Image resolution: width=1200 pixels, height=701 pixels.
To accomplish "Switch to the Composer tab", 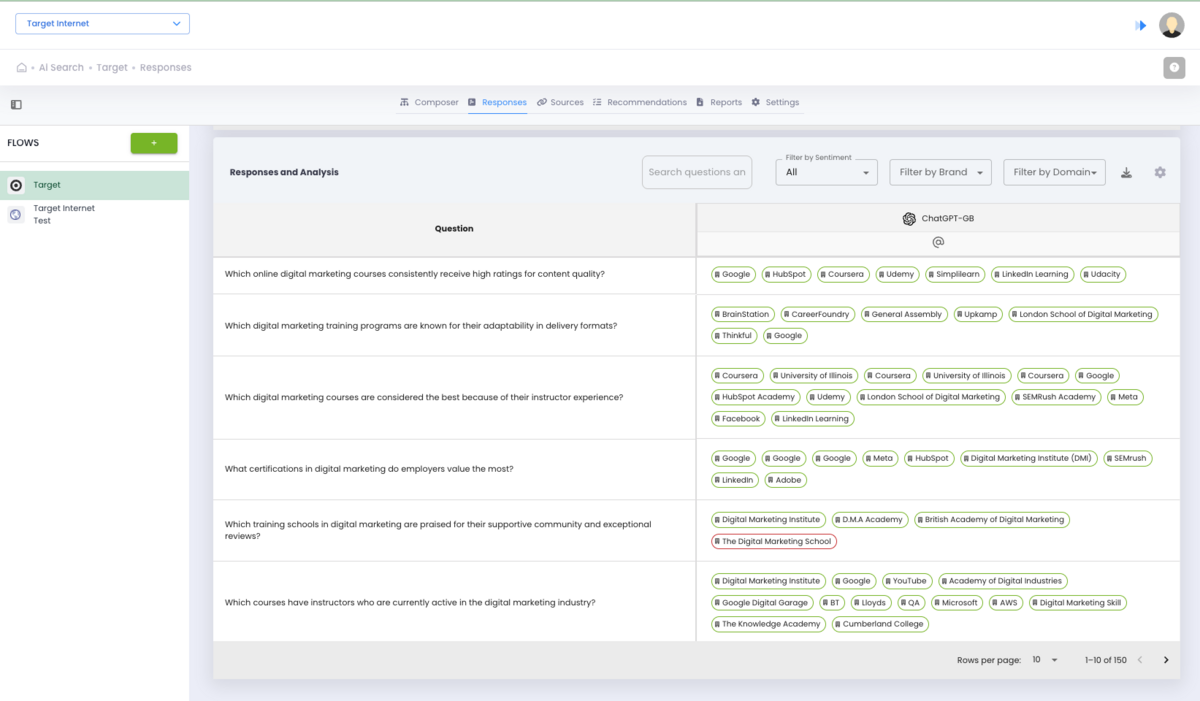I will coord(429,102).
